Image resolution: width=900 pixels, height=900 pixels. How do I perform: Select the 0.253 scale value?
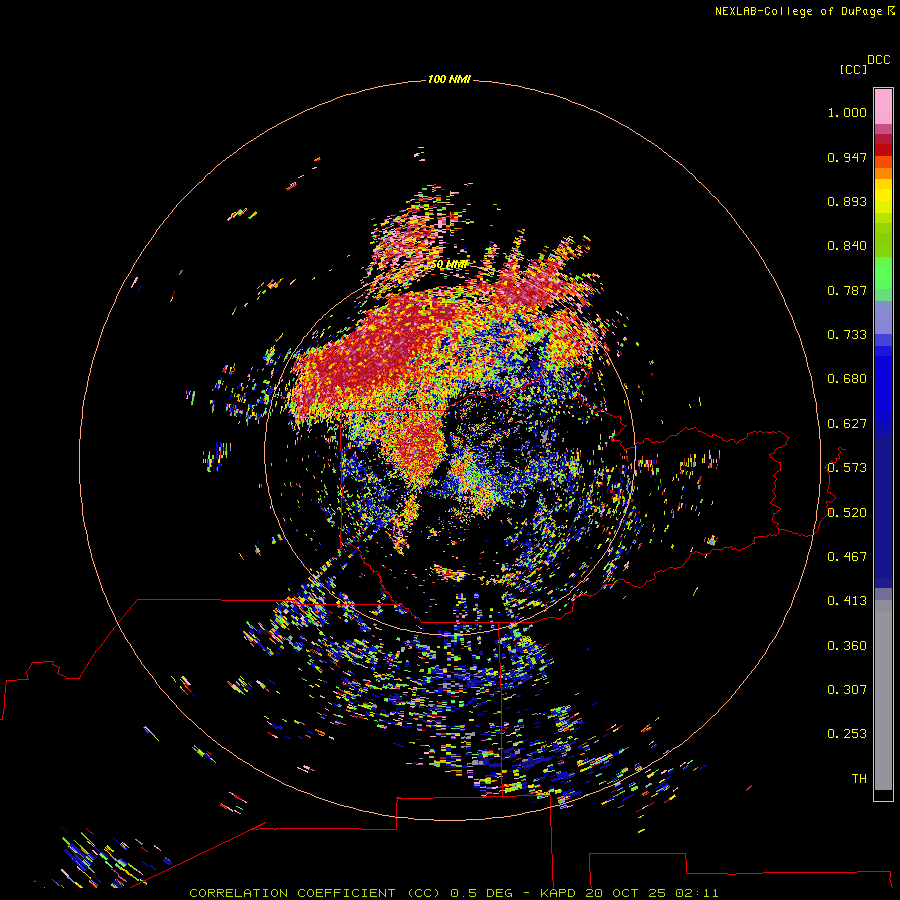pos(847,734)
